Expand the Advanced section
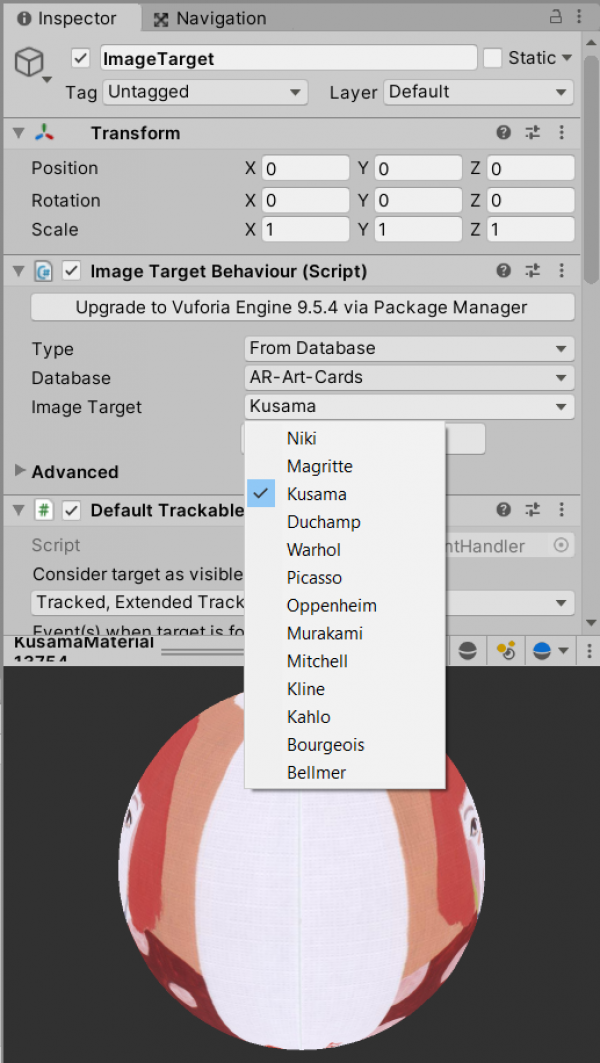The width and height of the screenshot is (600, 1063). pyautogui.click(x=20, y=471)
